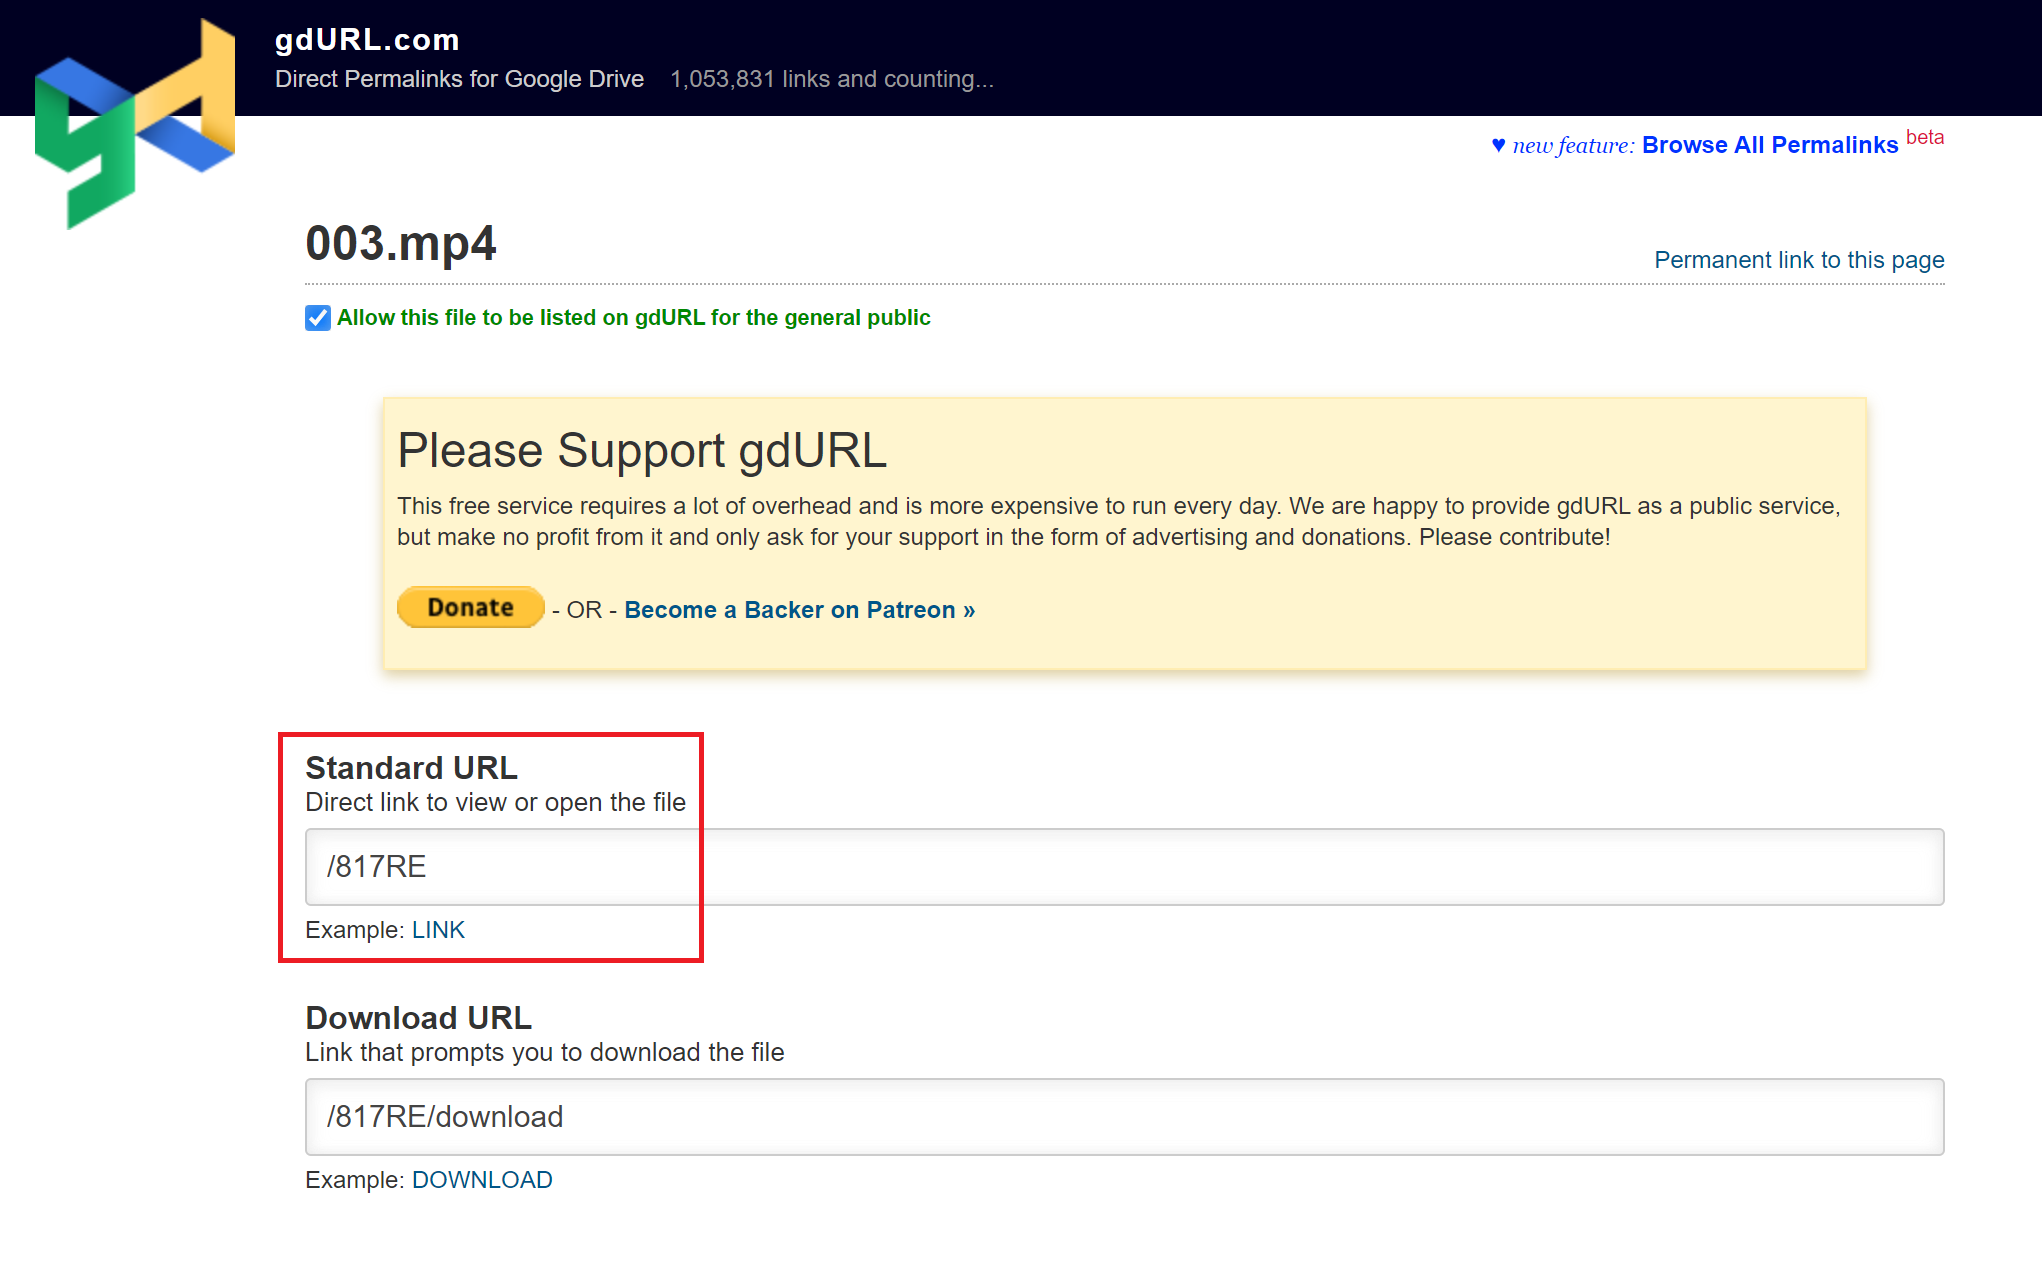The height and width of the screenshot is (1286, 2042).
Task: Click the 'Allow this file to be listed' label
Action: tap(633, 318)
